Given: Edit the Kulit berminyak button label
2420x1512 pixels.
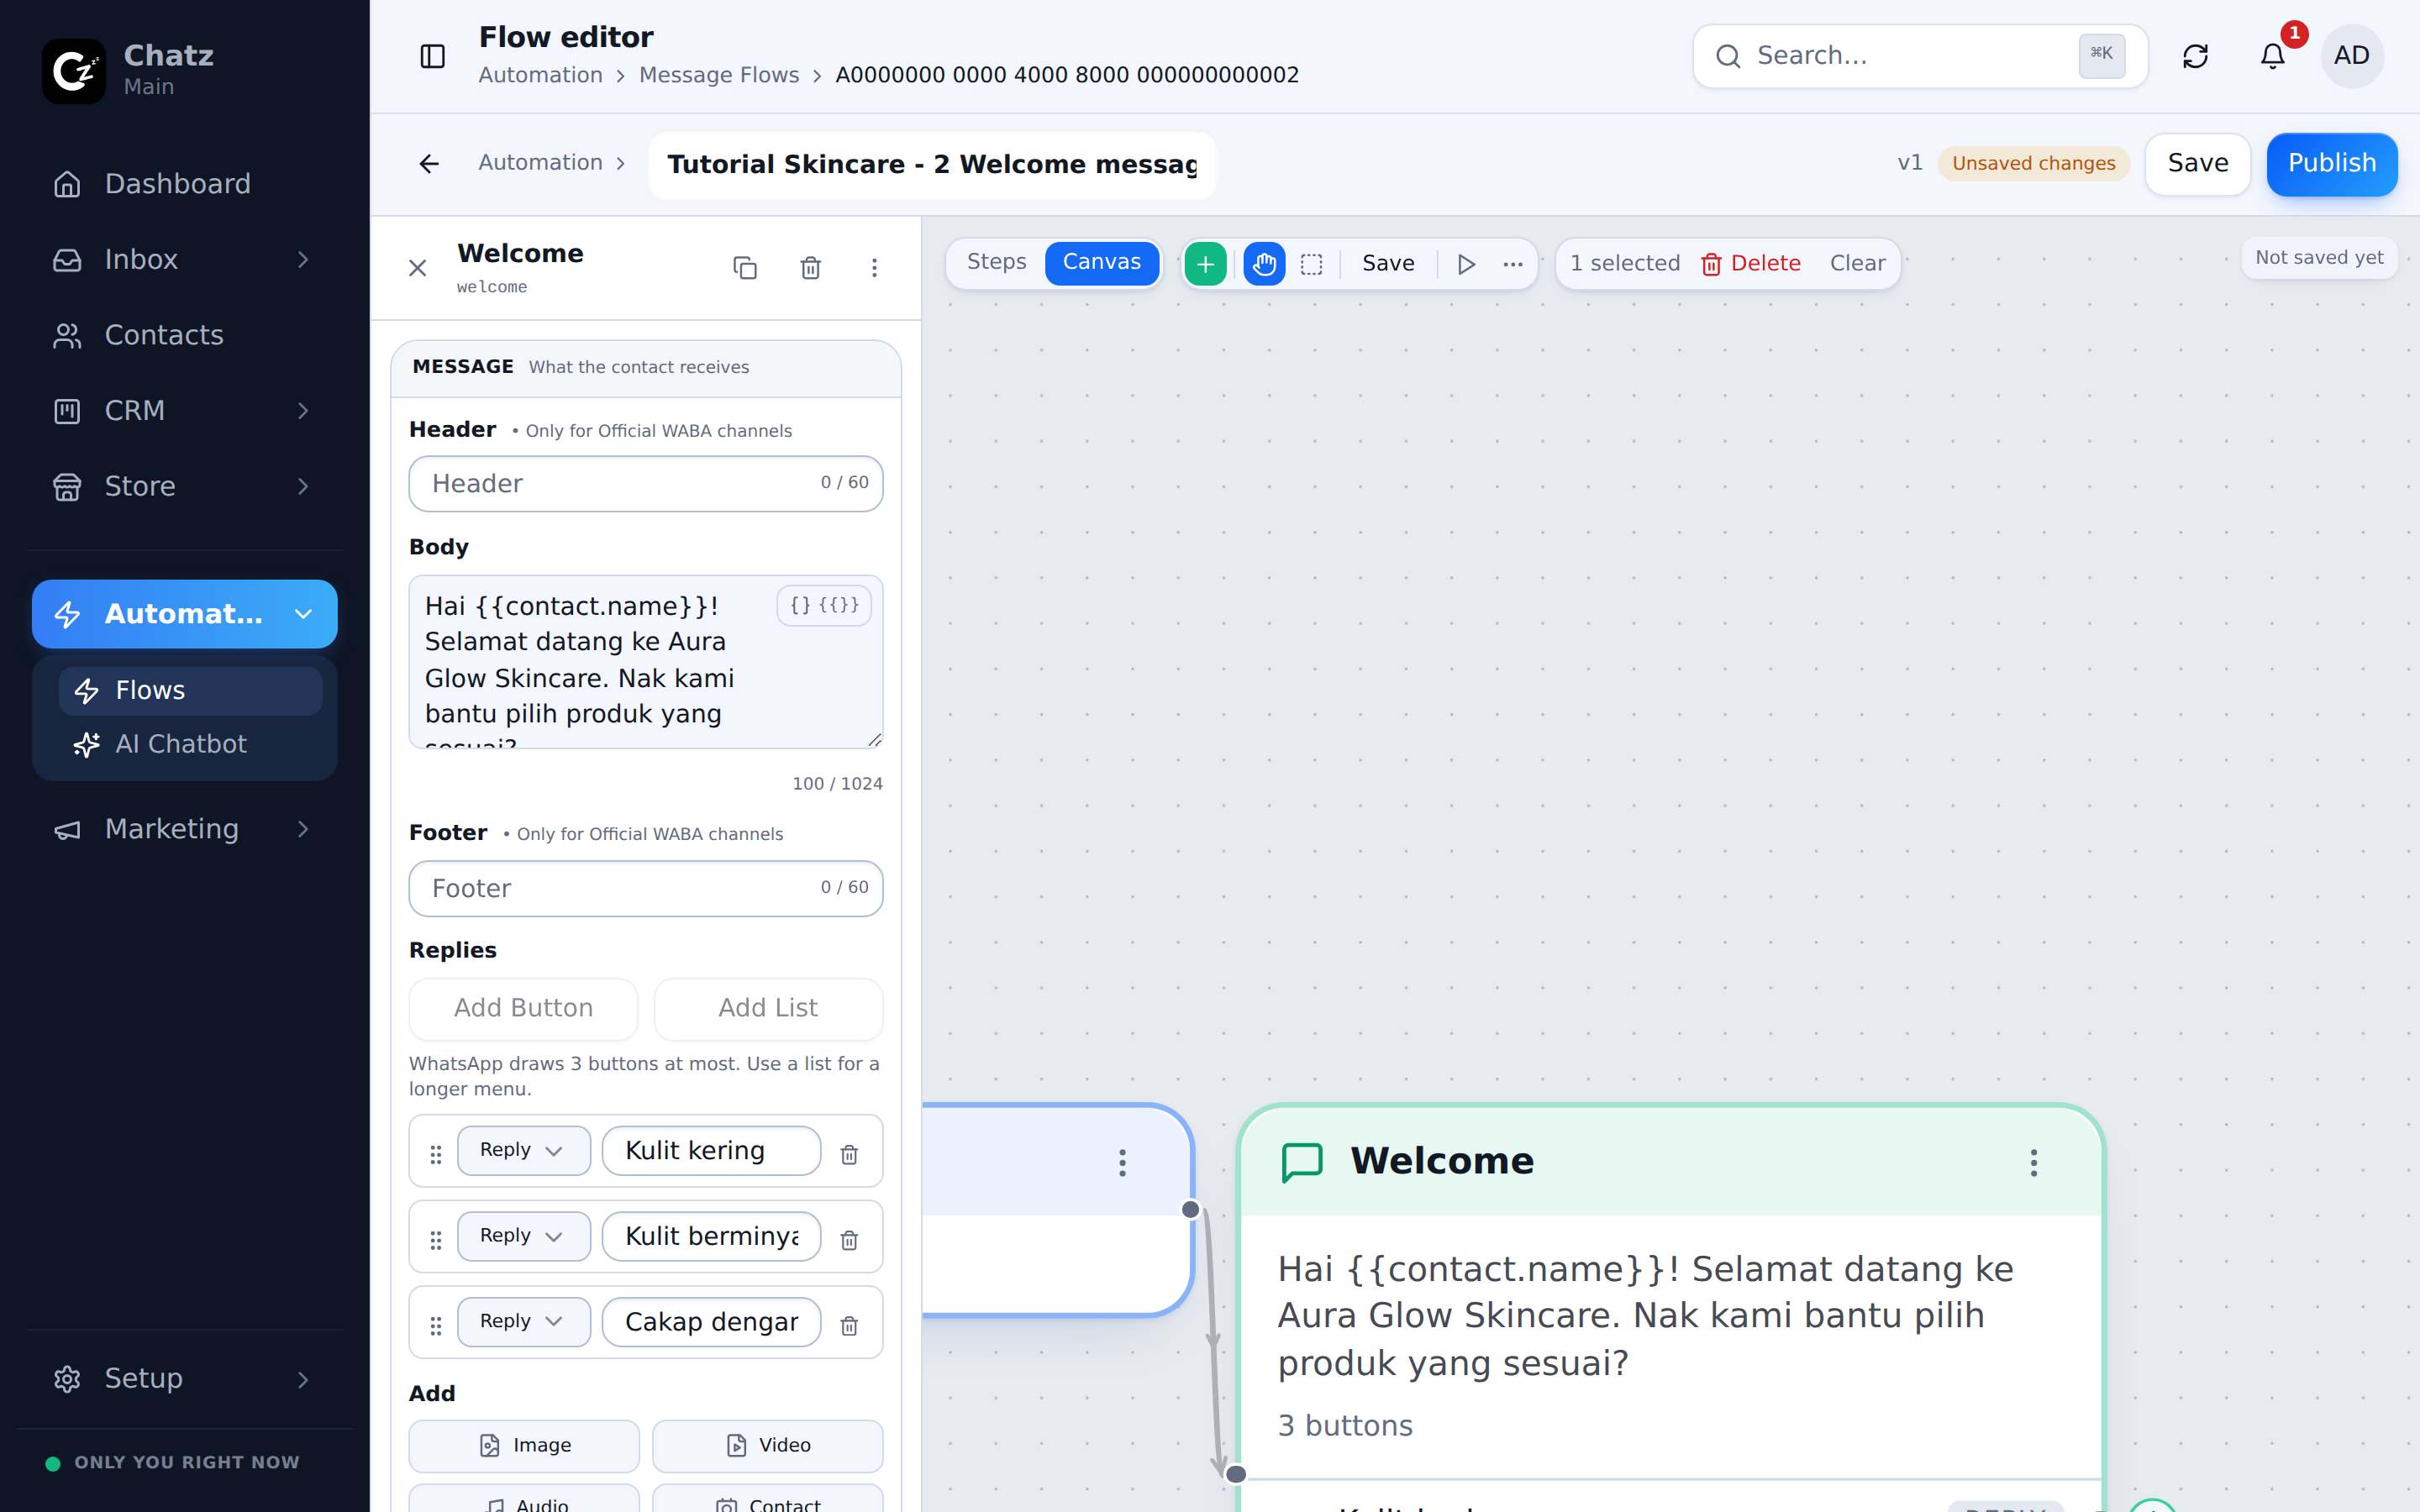Looking at the screenshot, I should click(x=711, y=1237).
